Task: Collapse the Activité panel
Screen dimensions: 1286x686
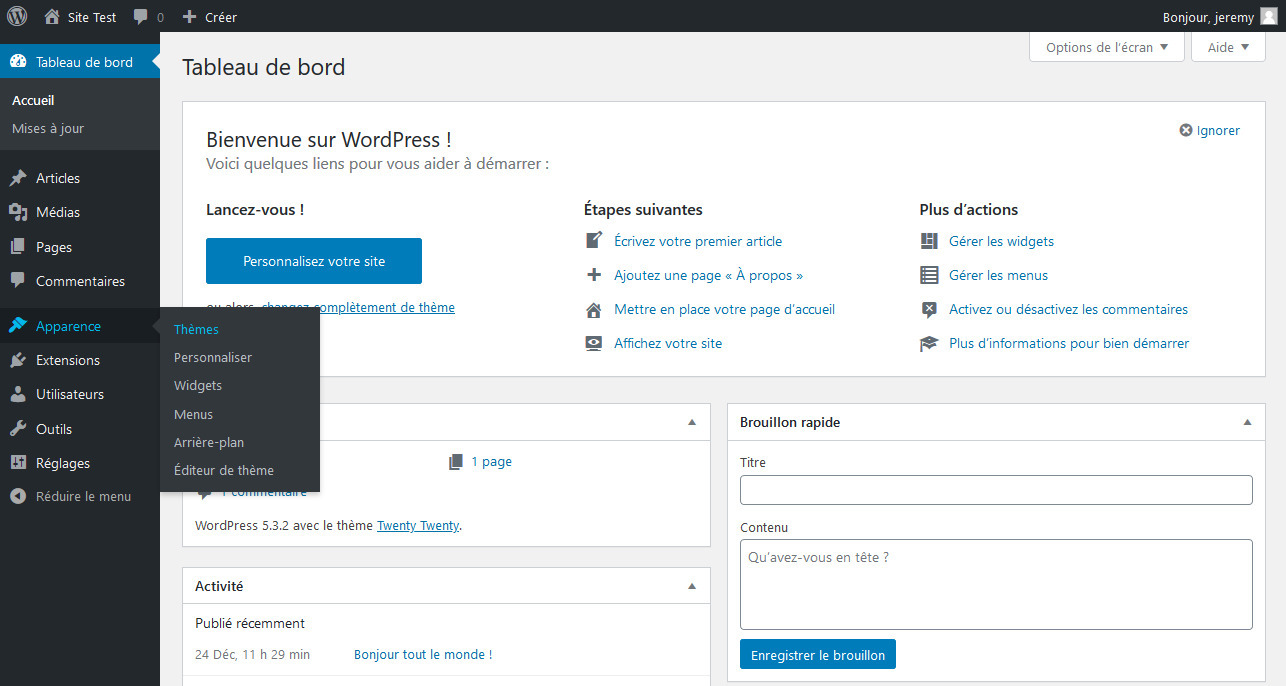Action: 692,586
